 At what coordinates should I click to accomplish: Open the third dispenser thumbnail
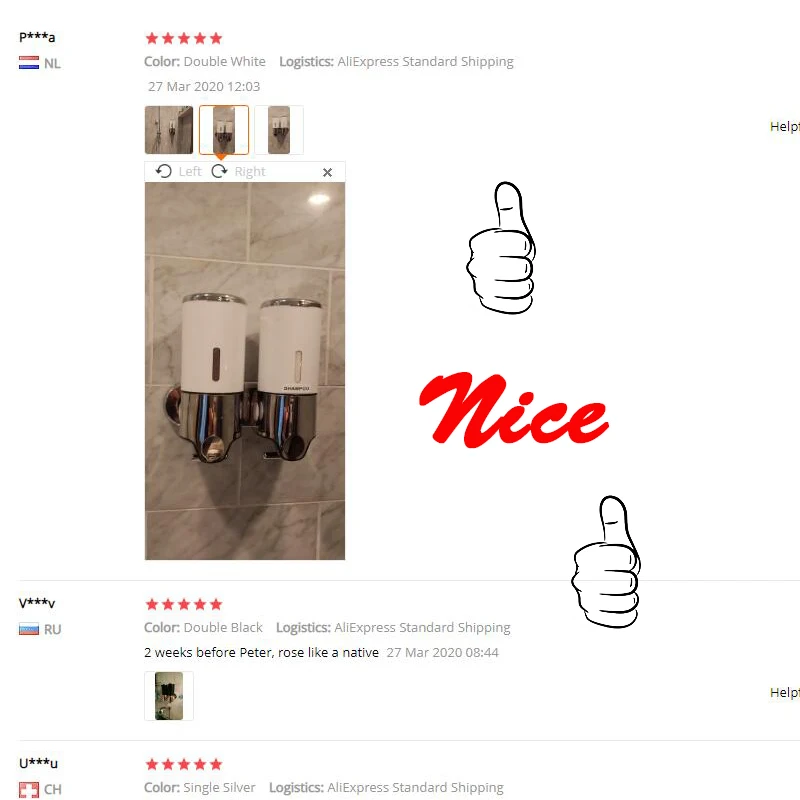pos(279,130)
